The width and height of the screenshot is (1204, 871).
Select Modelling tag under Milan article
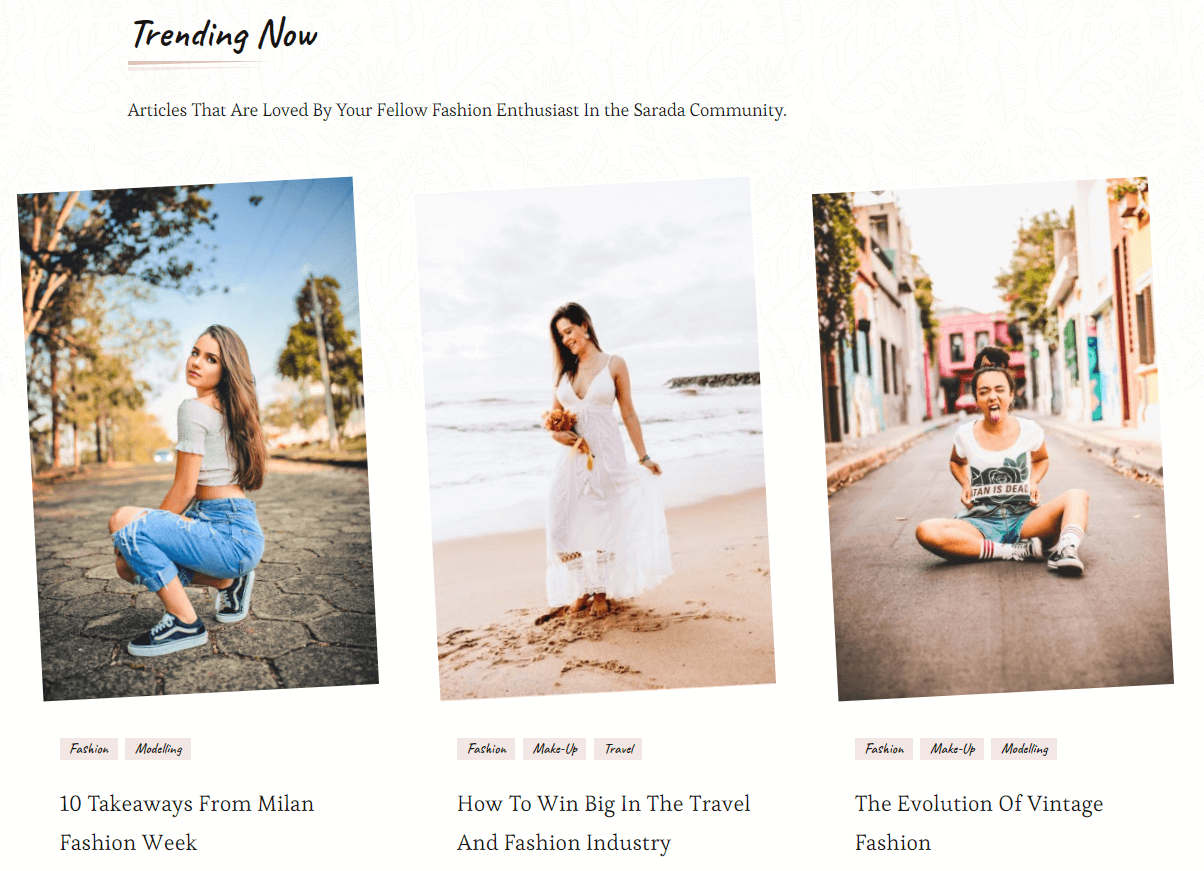[158, 749]
